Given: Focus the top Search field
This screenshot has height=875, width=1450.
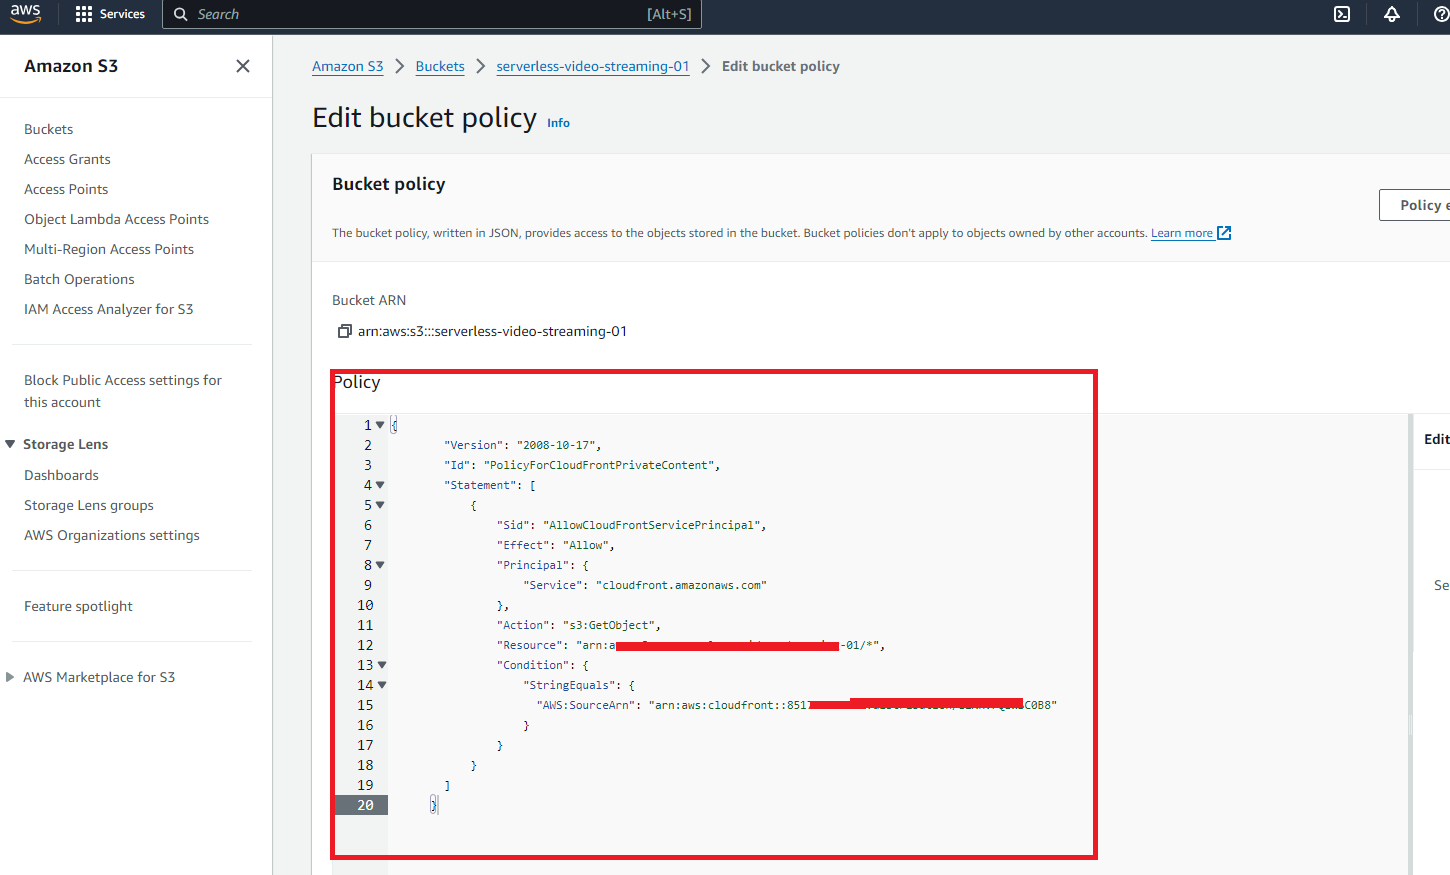Looking at the screenshot, I should (x=432, y=14).
